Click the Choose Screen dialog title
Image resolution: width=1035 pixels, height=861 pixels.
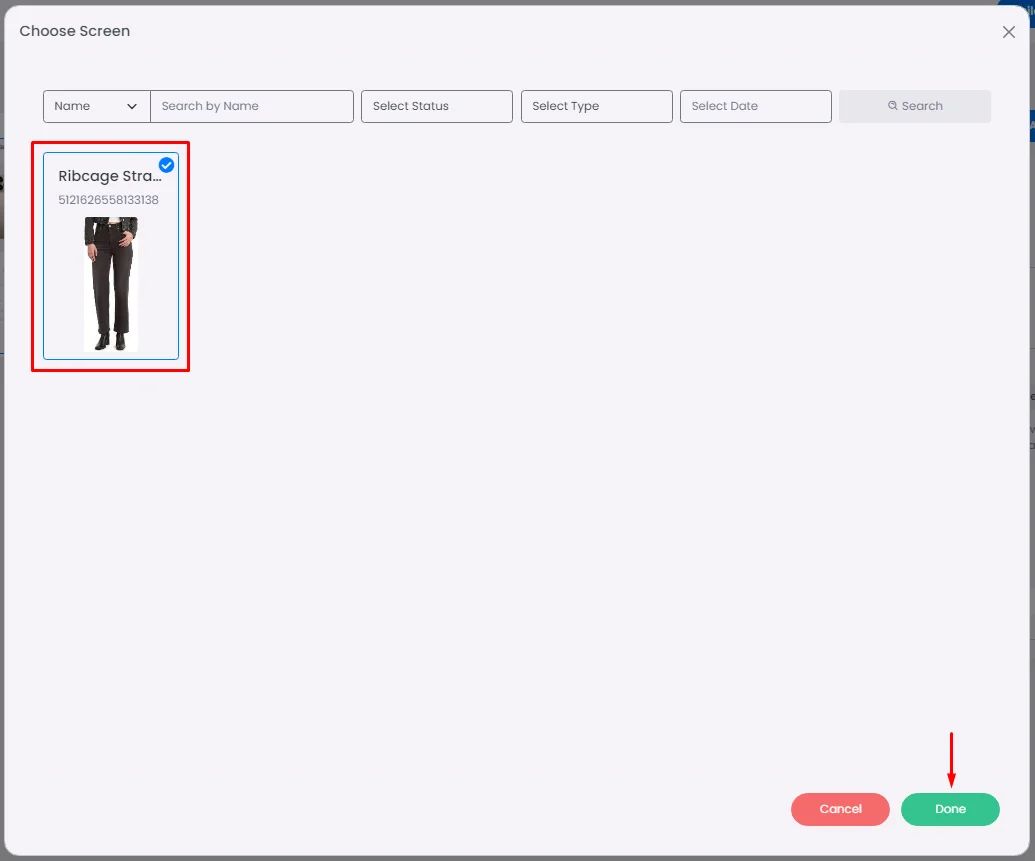(75, 31)
